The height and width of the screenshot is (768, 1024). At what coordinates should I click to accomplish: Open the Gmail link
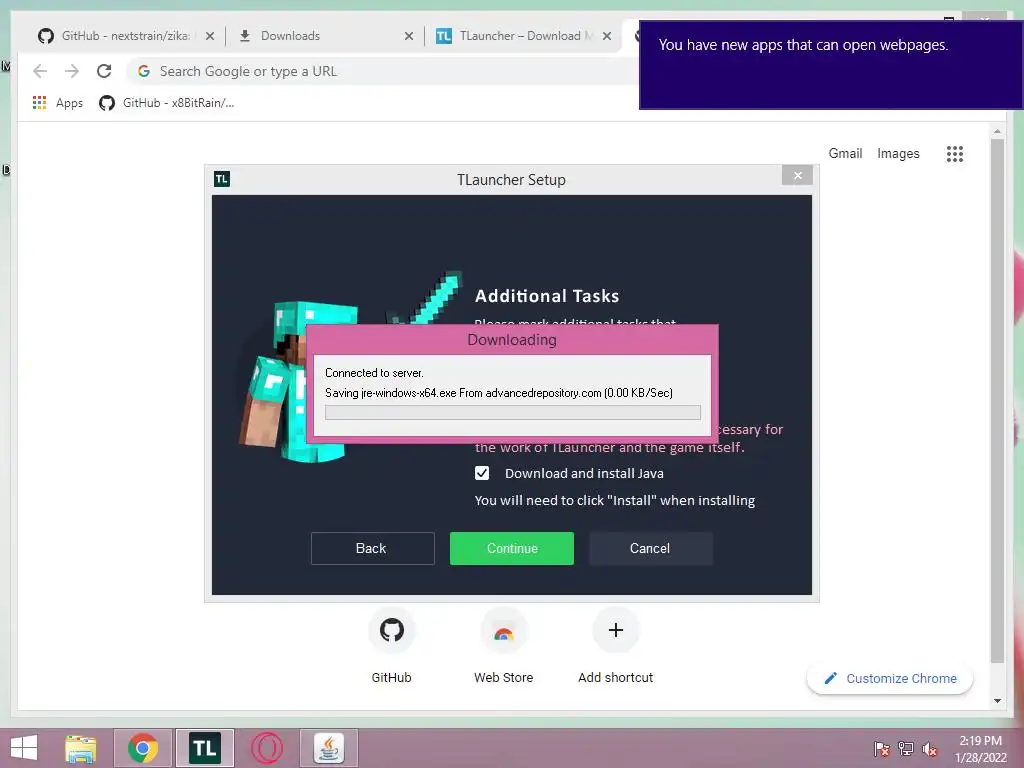tap(845, 153)
